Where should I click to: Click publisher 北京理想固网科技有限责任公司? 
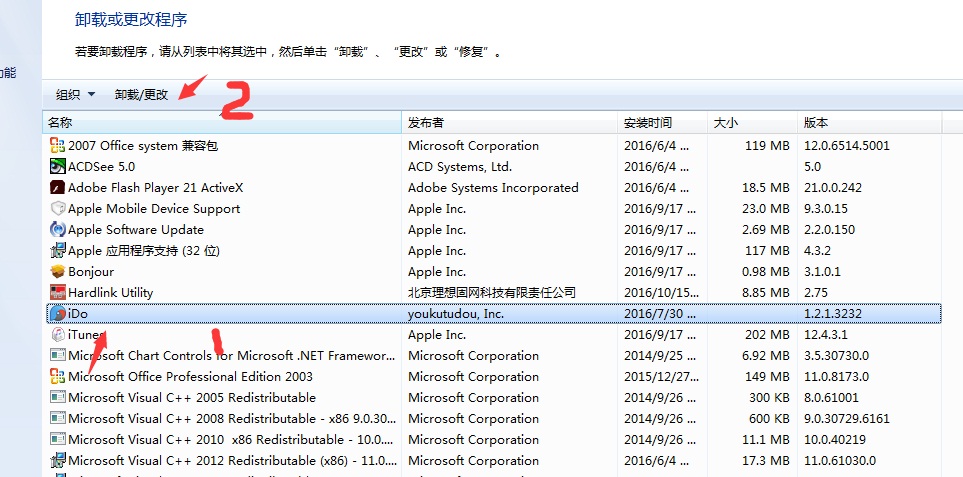click(x=492, y=292)
